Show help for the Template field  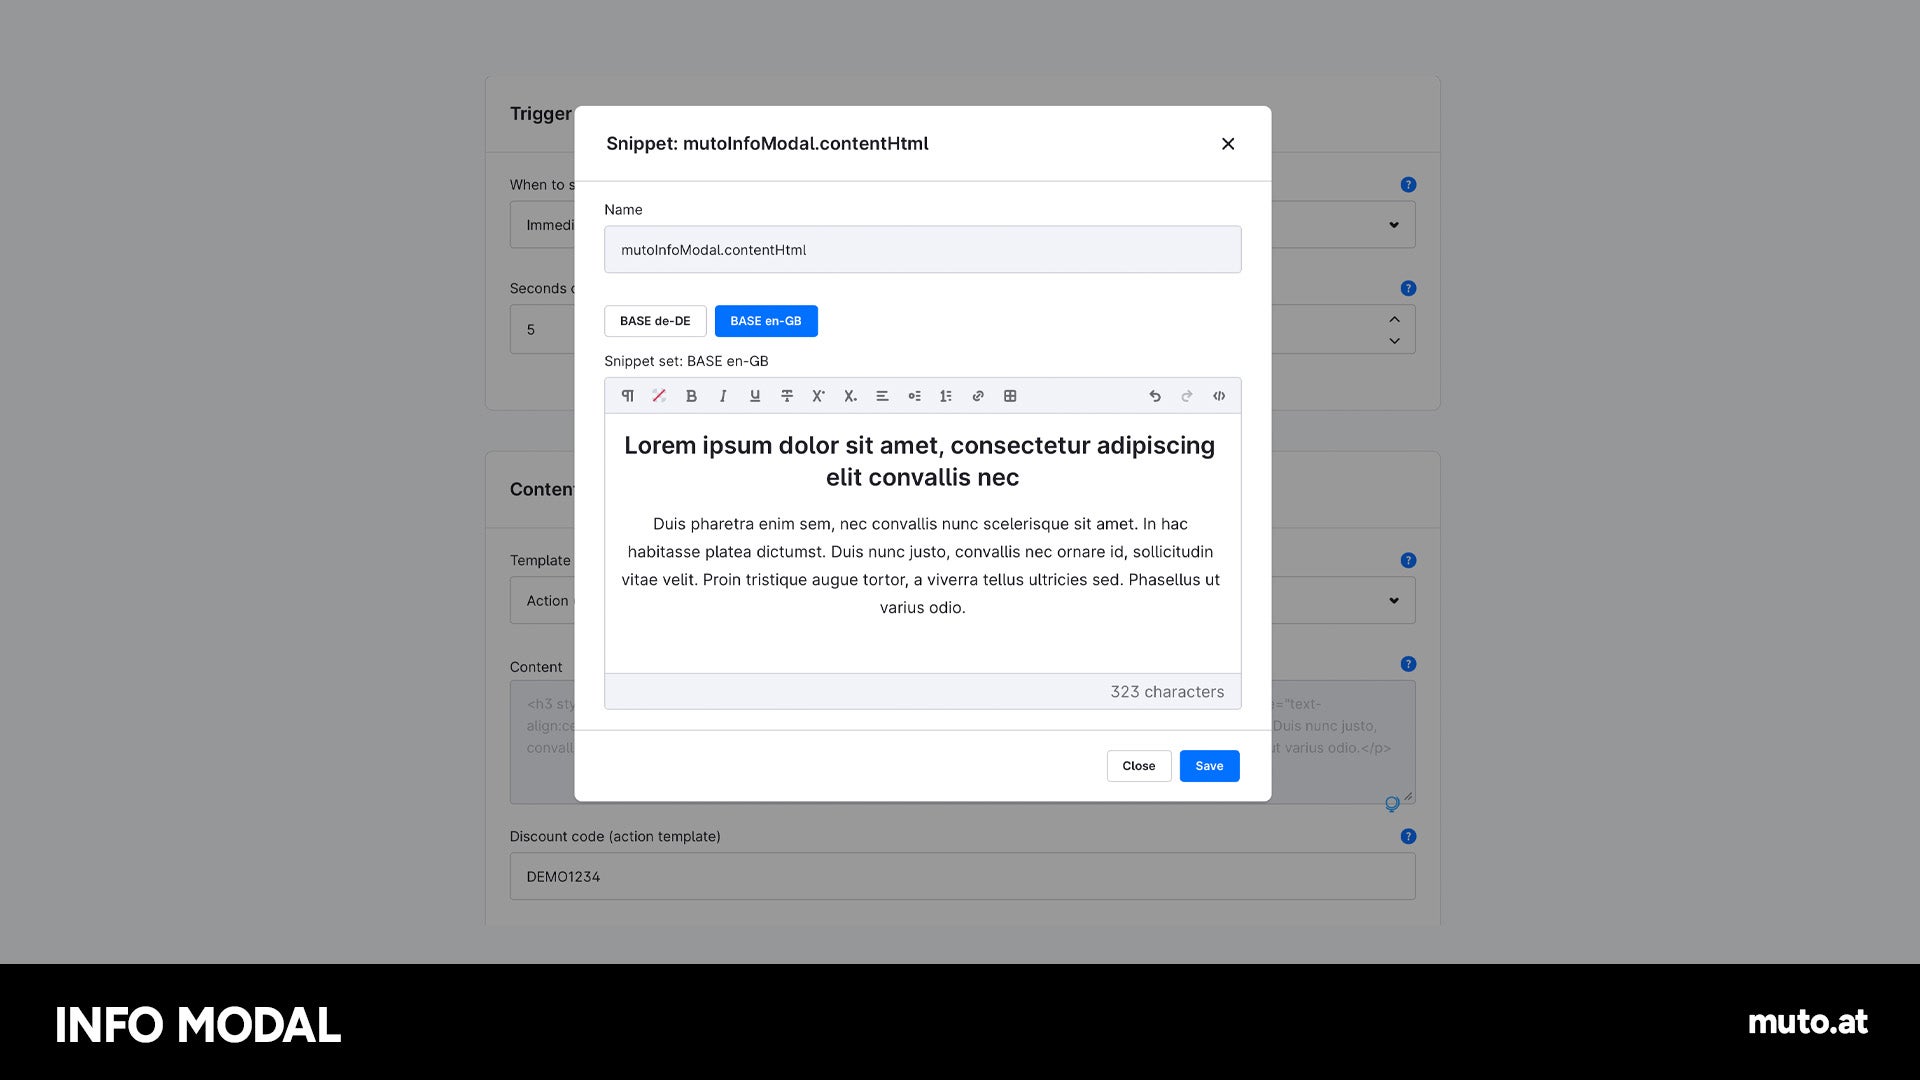pos(1408,561)
